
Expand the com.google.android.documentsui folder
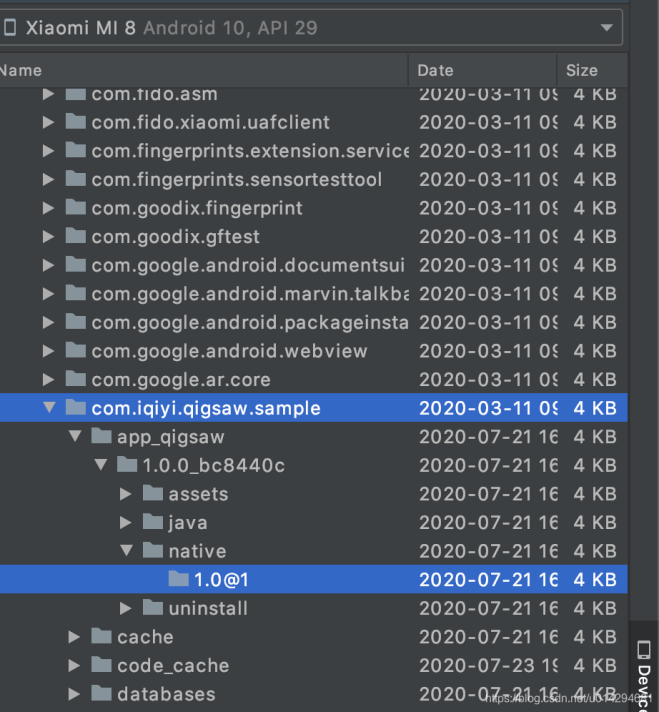click(x=48, y=265)
